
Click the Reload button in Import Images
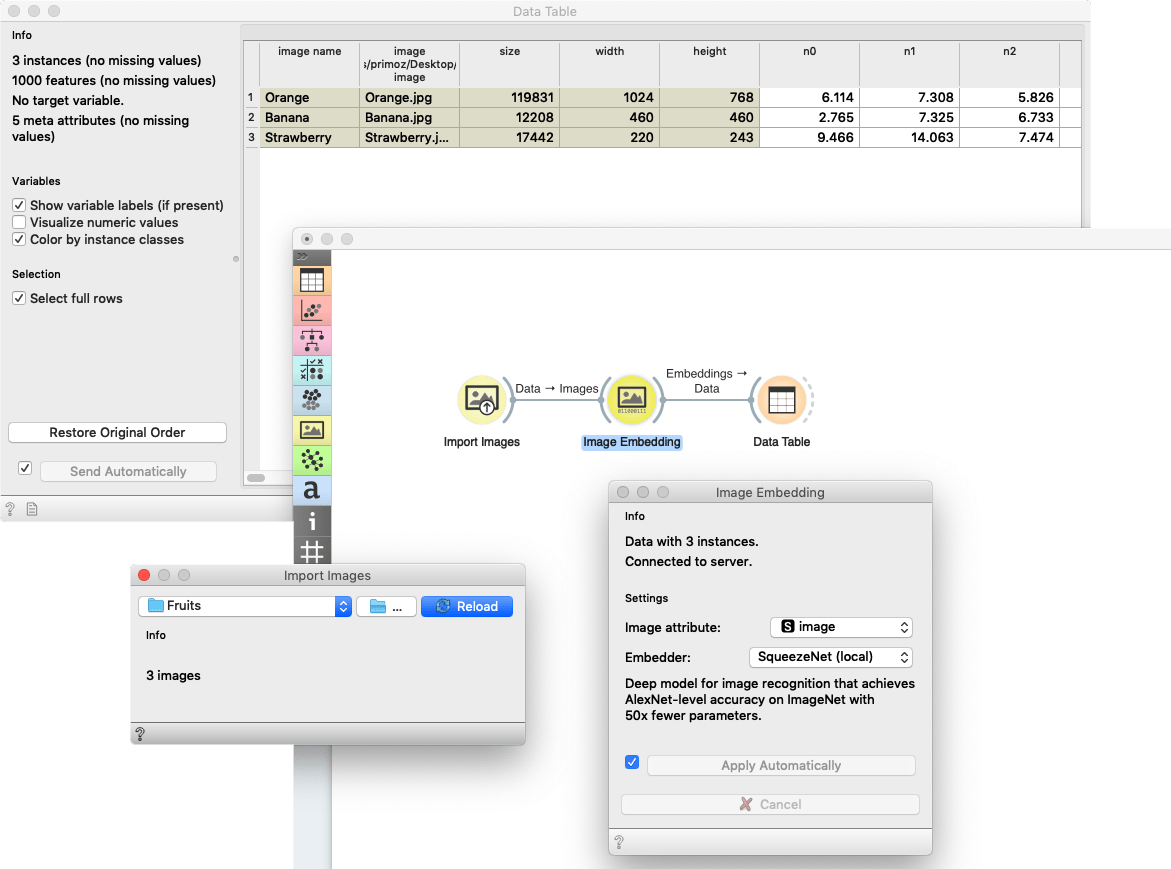point(467,606)
